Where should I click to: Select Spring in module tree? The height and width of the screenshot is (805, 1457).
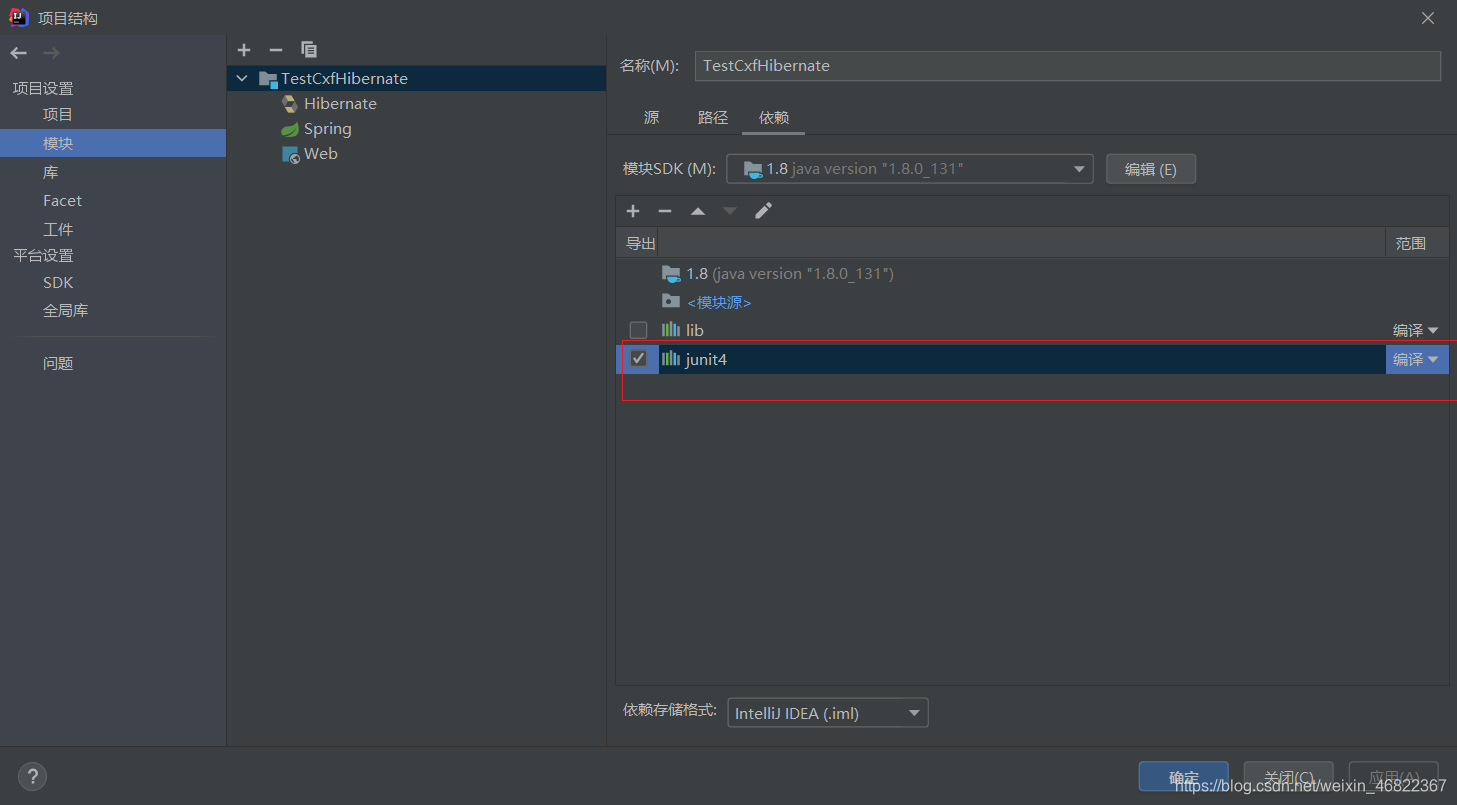tap(327, 129)
